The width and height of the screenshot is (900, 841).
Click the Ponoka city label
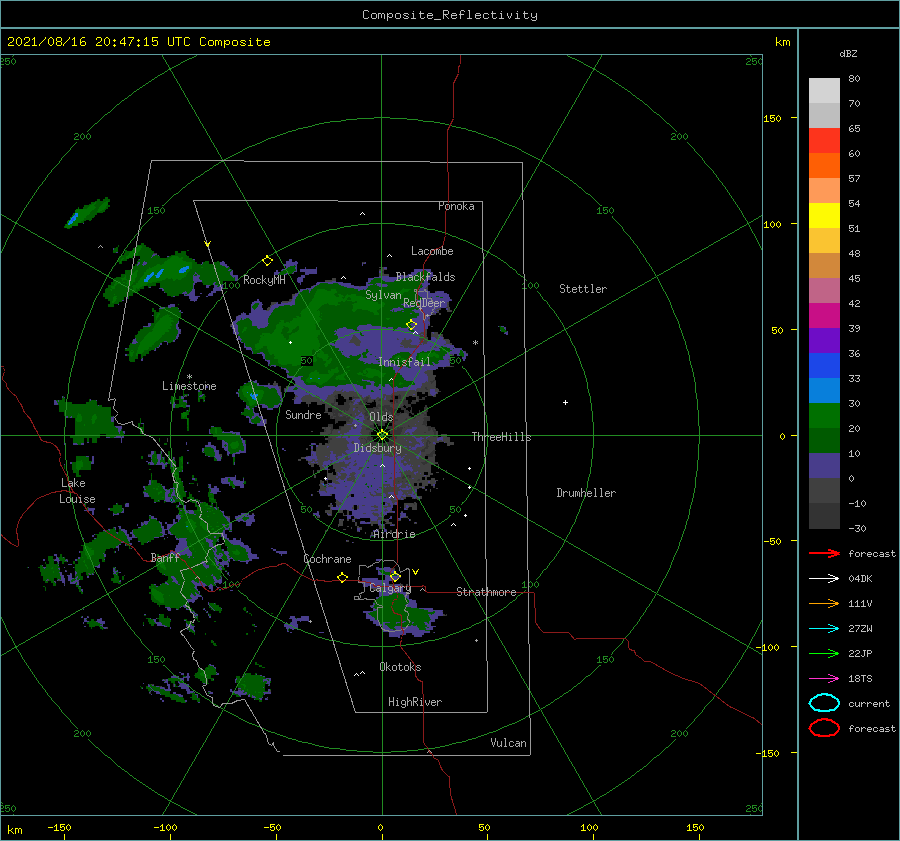pos(456,206)
